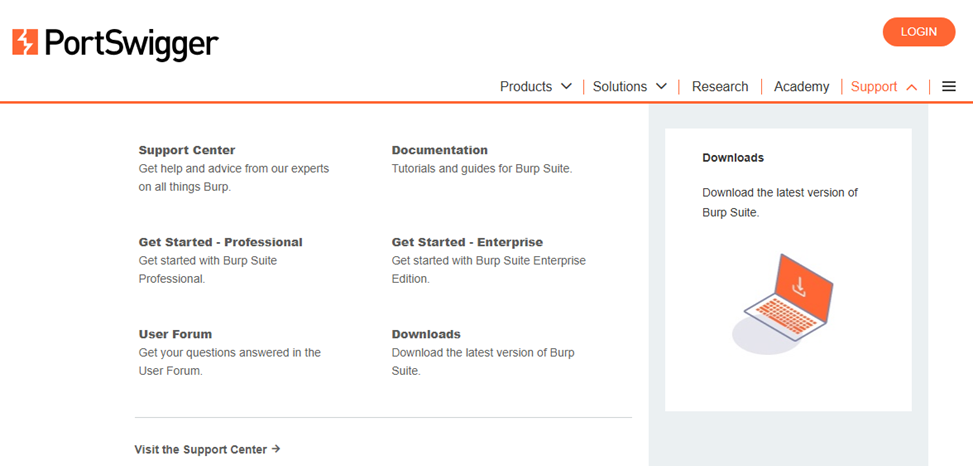The width and height of the screenshot is (973, 466).
Task: Click side card "Download the latest version" text
Action: [780, 202]
